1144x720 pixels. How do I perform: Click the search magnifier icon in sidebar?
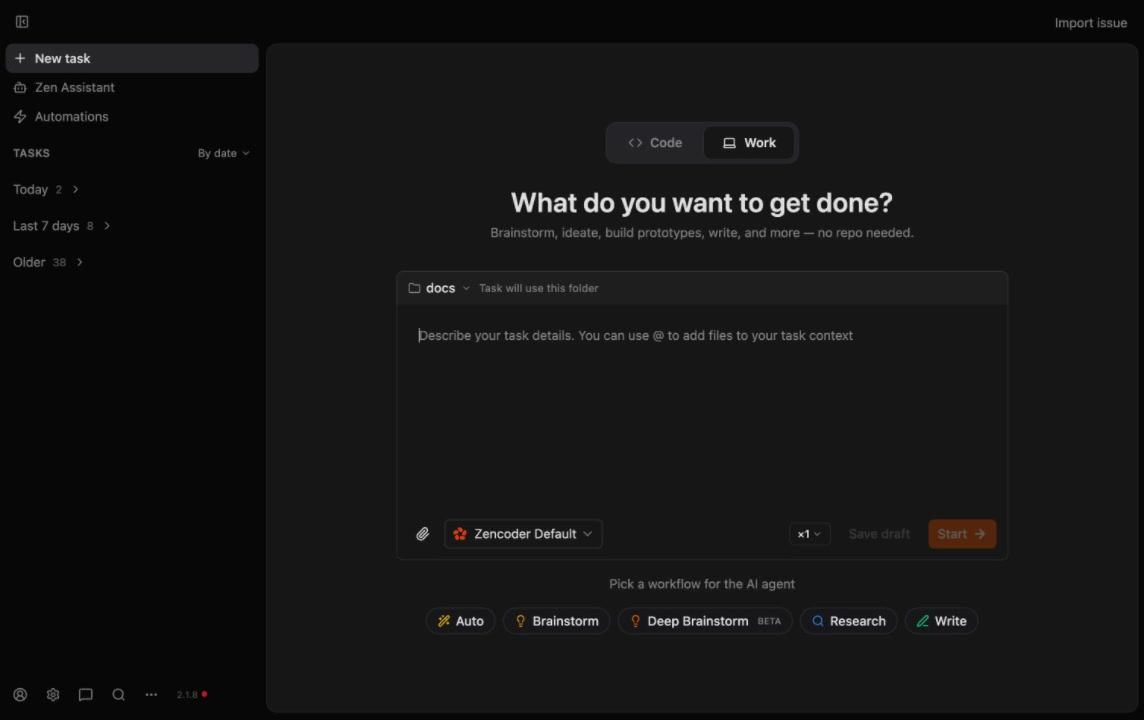118,694
